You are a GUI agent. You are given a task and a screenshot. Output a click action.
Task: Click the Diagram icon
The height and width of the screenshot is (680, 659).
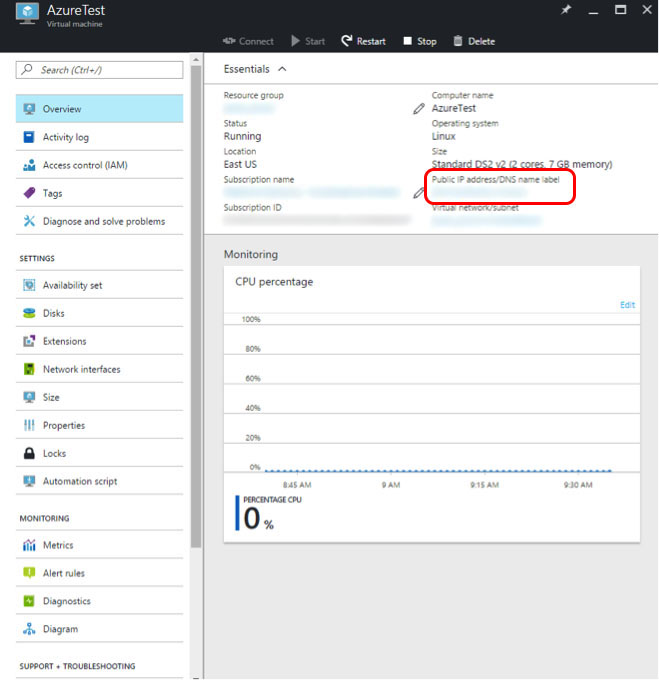pos(29,629)
